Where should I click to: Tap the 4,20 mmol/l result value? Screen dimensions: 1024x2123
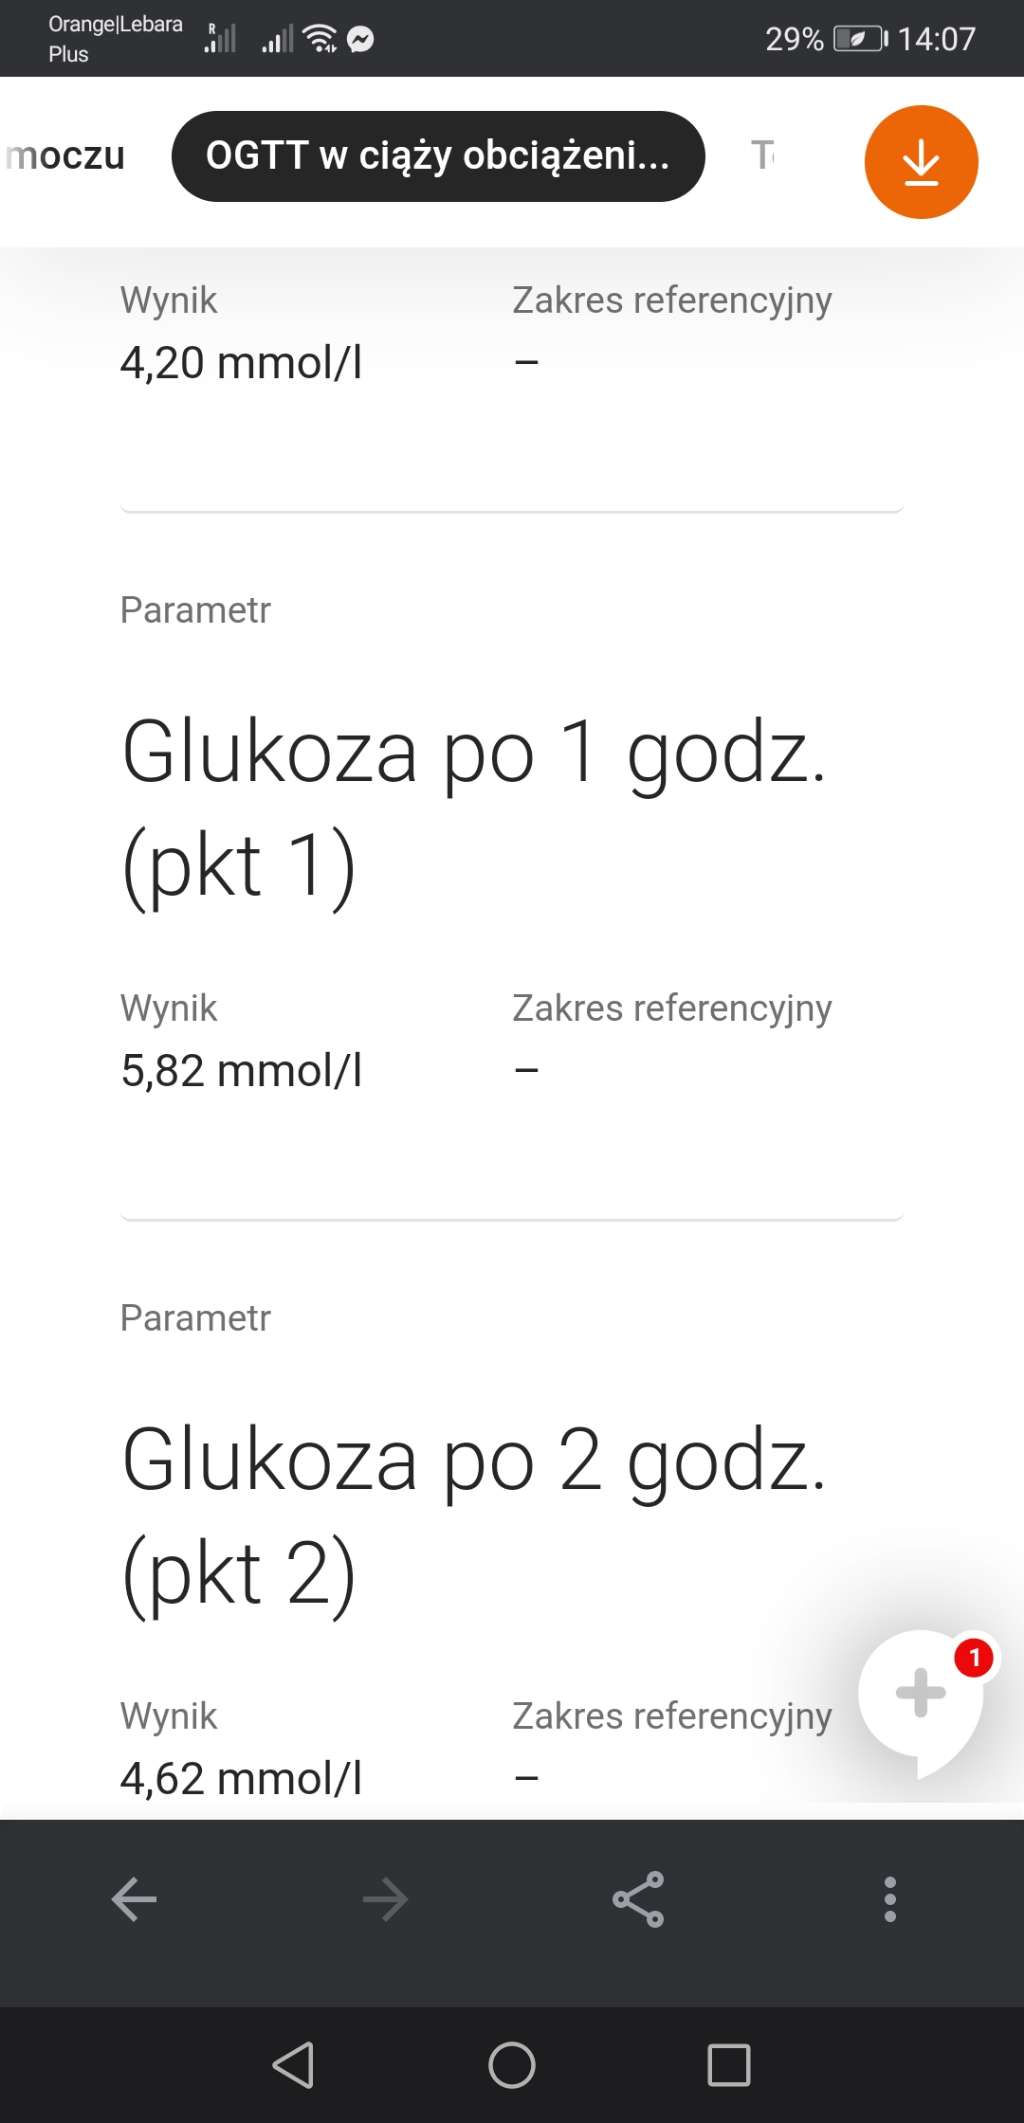(241, 363)
